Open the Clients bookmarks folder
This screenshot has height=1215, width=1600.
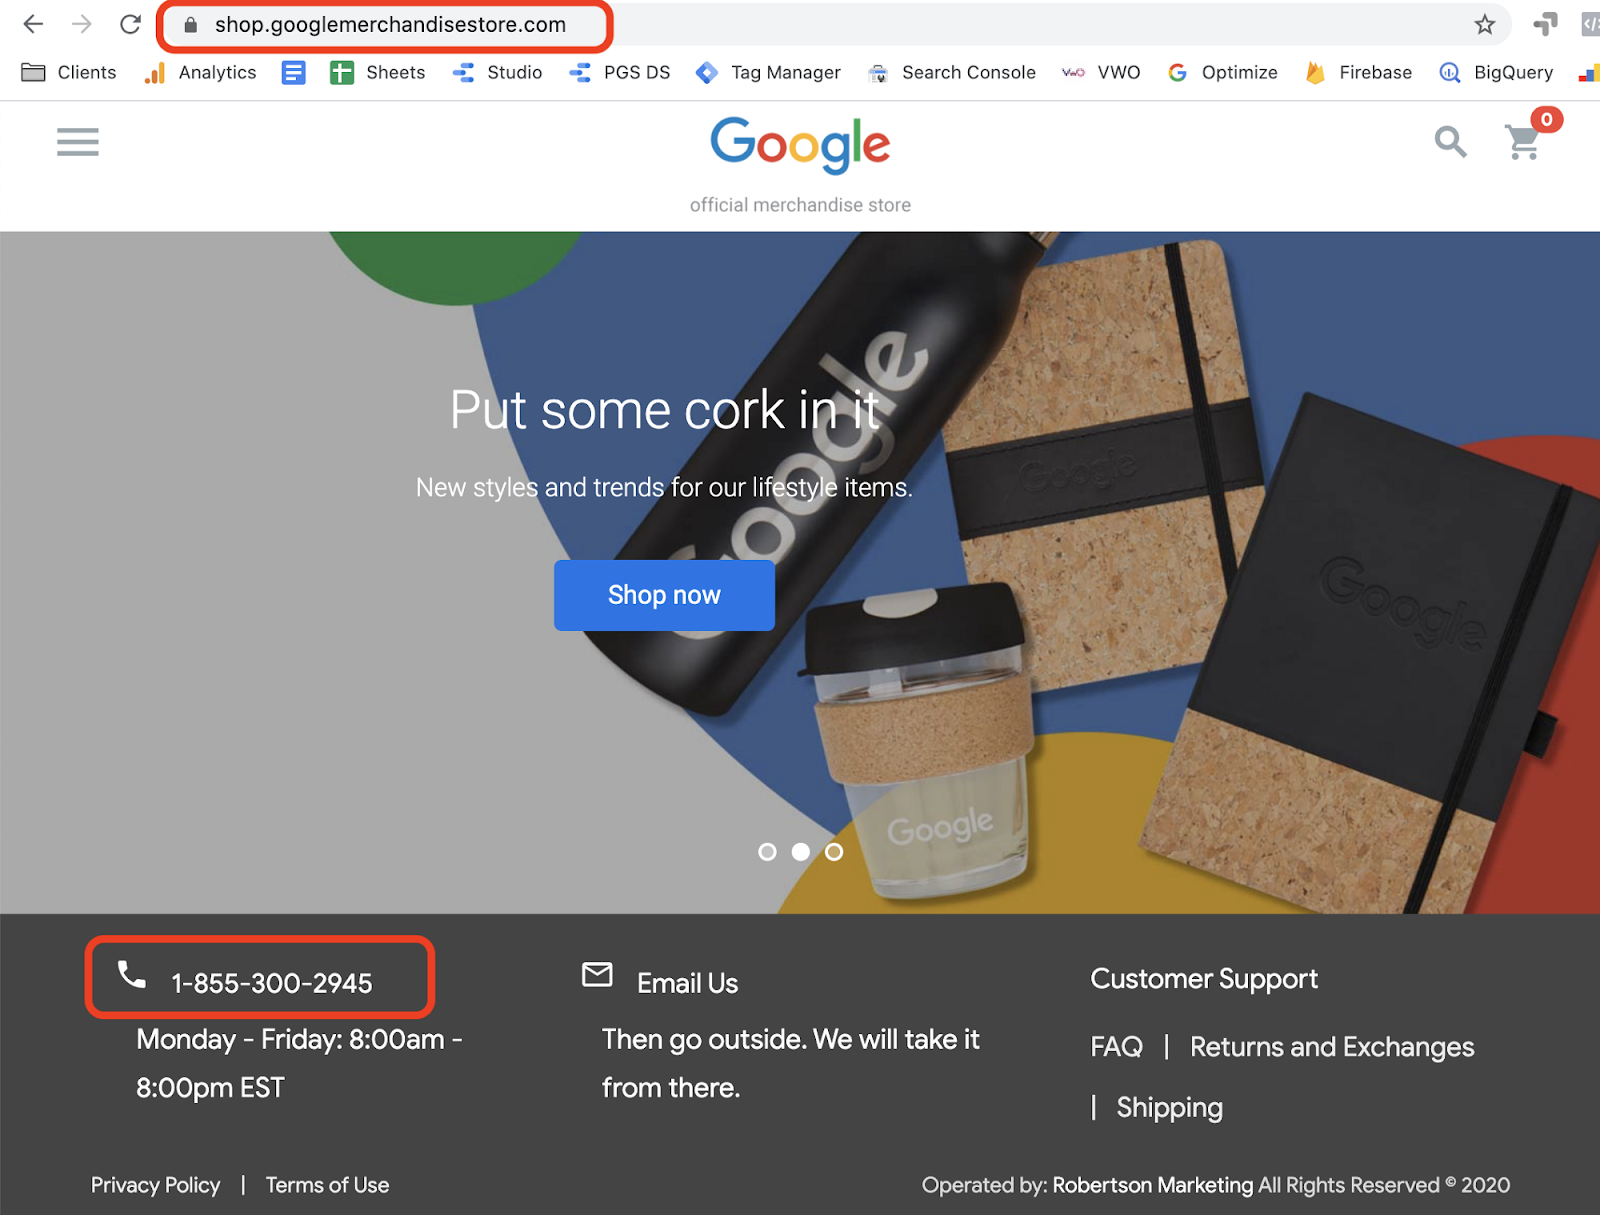click(69, 72)
